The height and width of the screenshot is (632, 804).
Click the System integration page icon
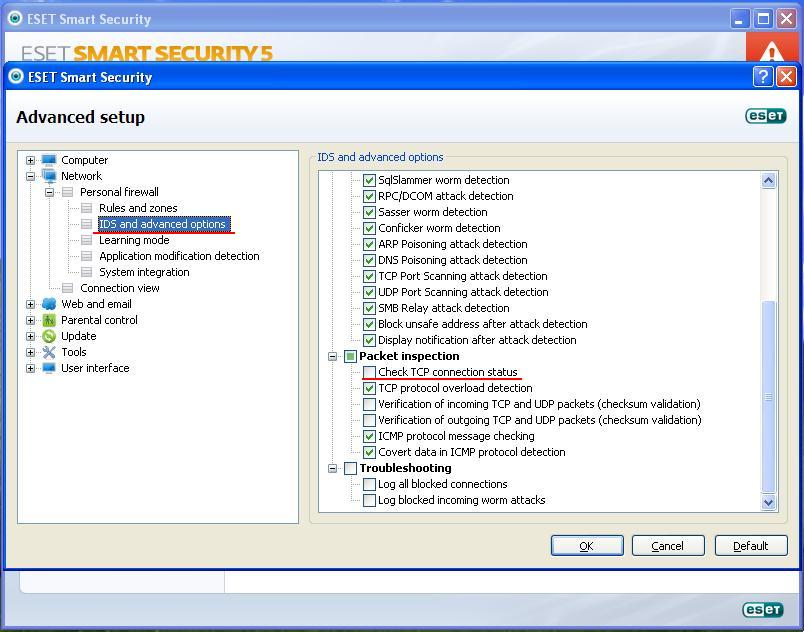click(x=87, y=272)
